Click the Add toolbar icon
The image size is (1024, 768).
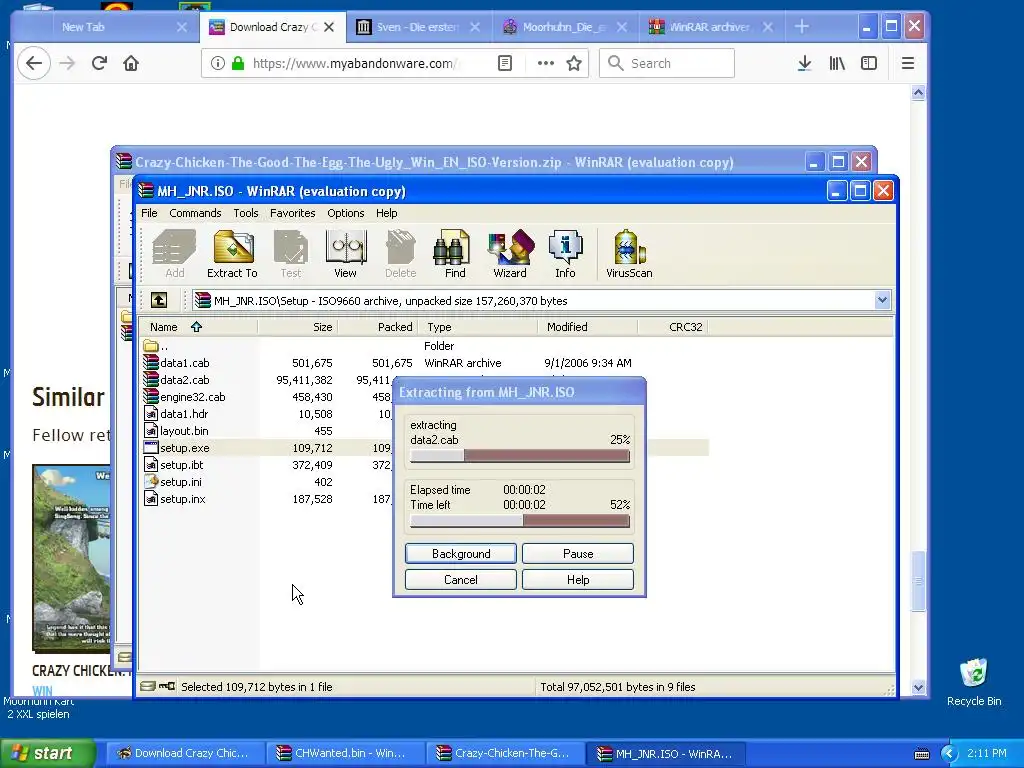(x=174, y=254)
